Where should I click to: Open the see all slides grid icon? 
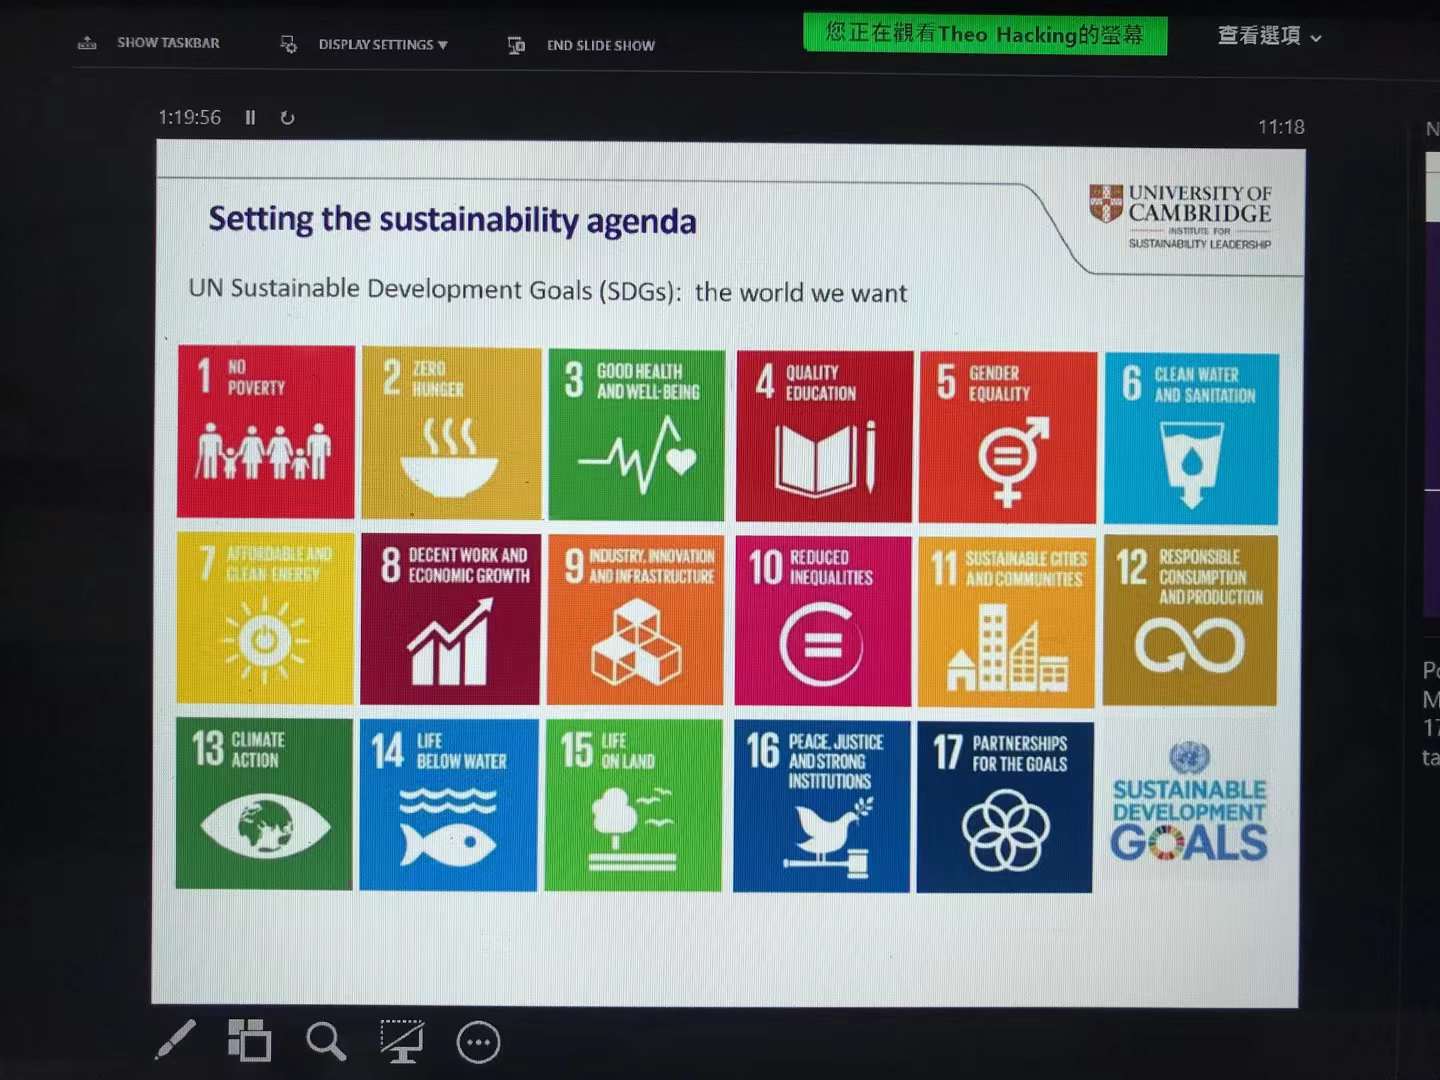249,1040
